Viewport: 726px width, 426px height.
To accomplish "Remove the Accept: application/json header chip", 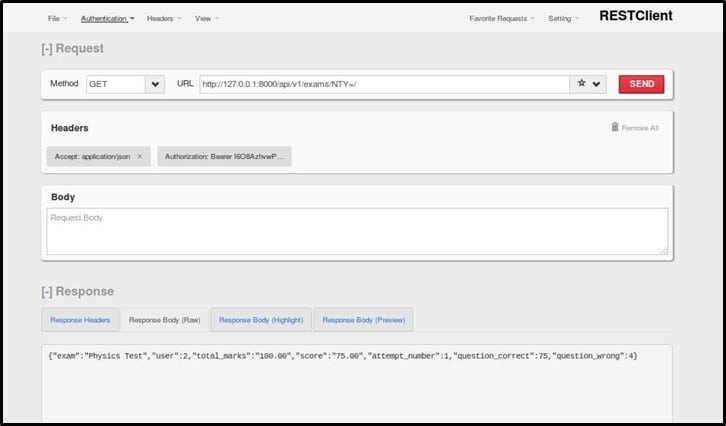I will (139, 157).
